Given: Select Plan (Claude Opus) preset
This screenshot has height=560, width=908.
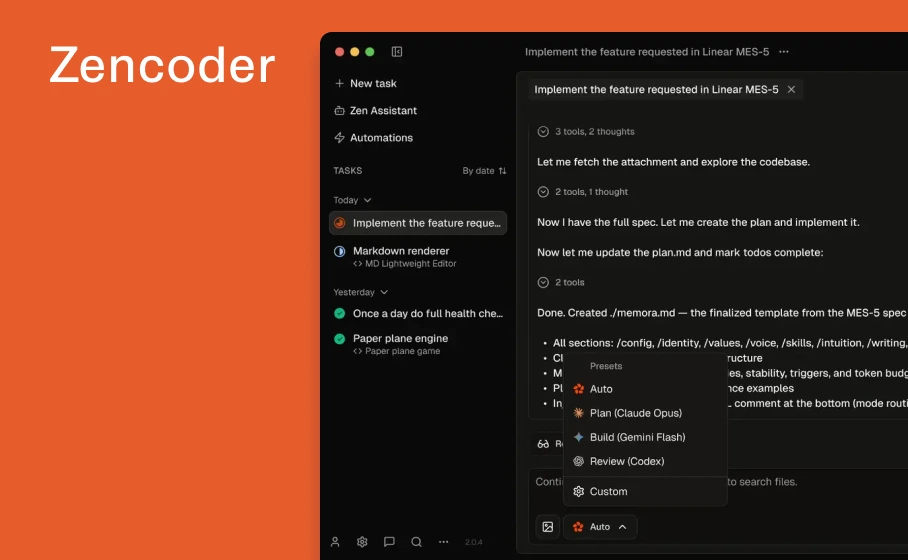Looking at the screenshot, I should click(x=645, y=413).
